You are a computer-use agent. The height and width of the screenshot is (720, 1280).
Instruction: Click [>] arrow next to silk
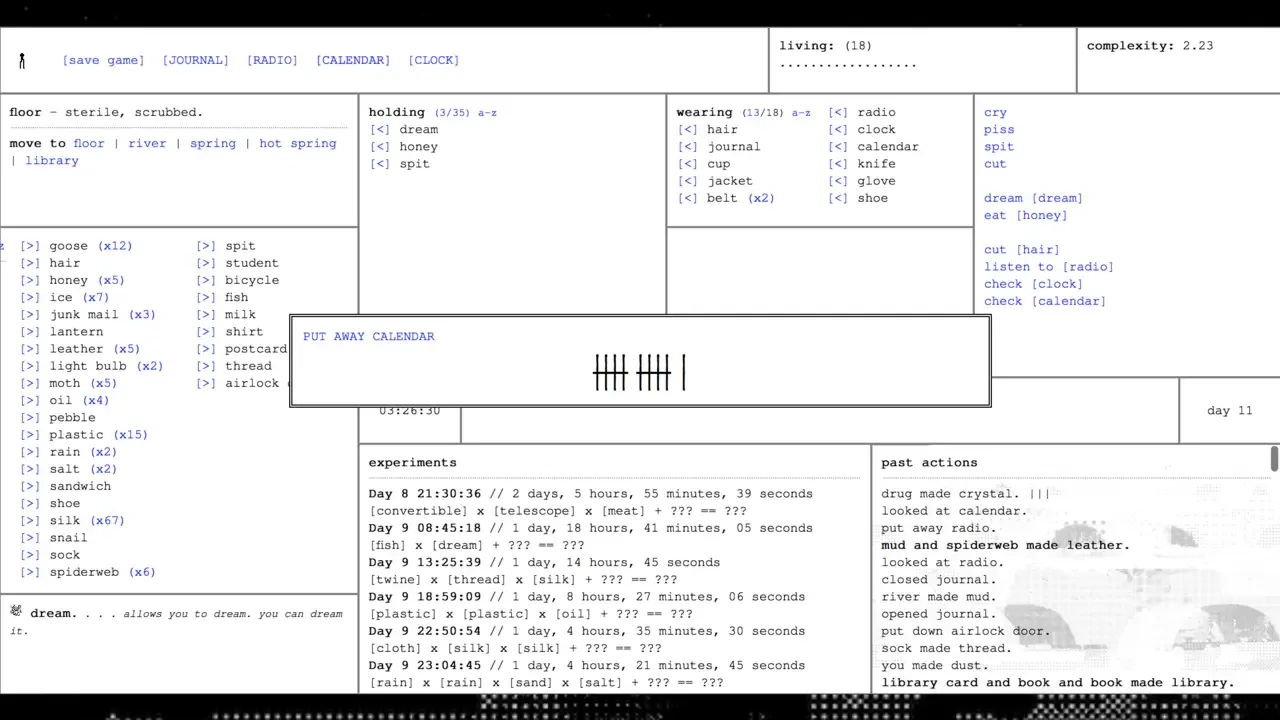point(30,521)
